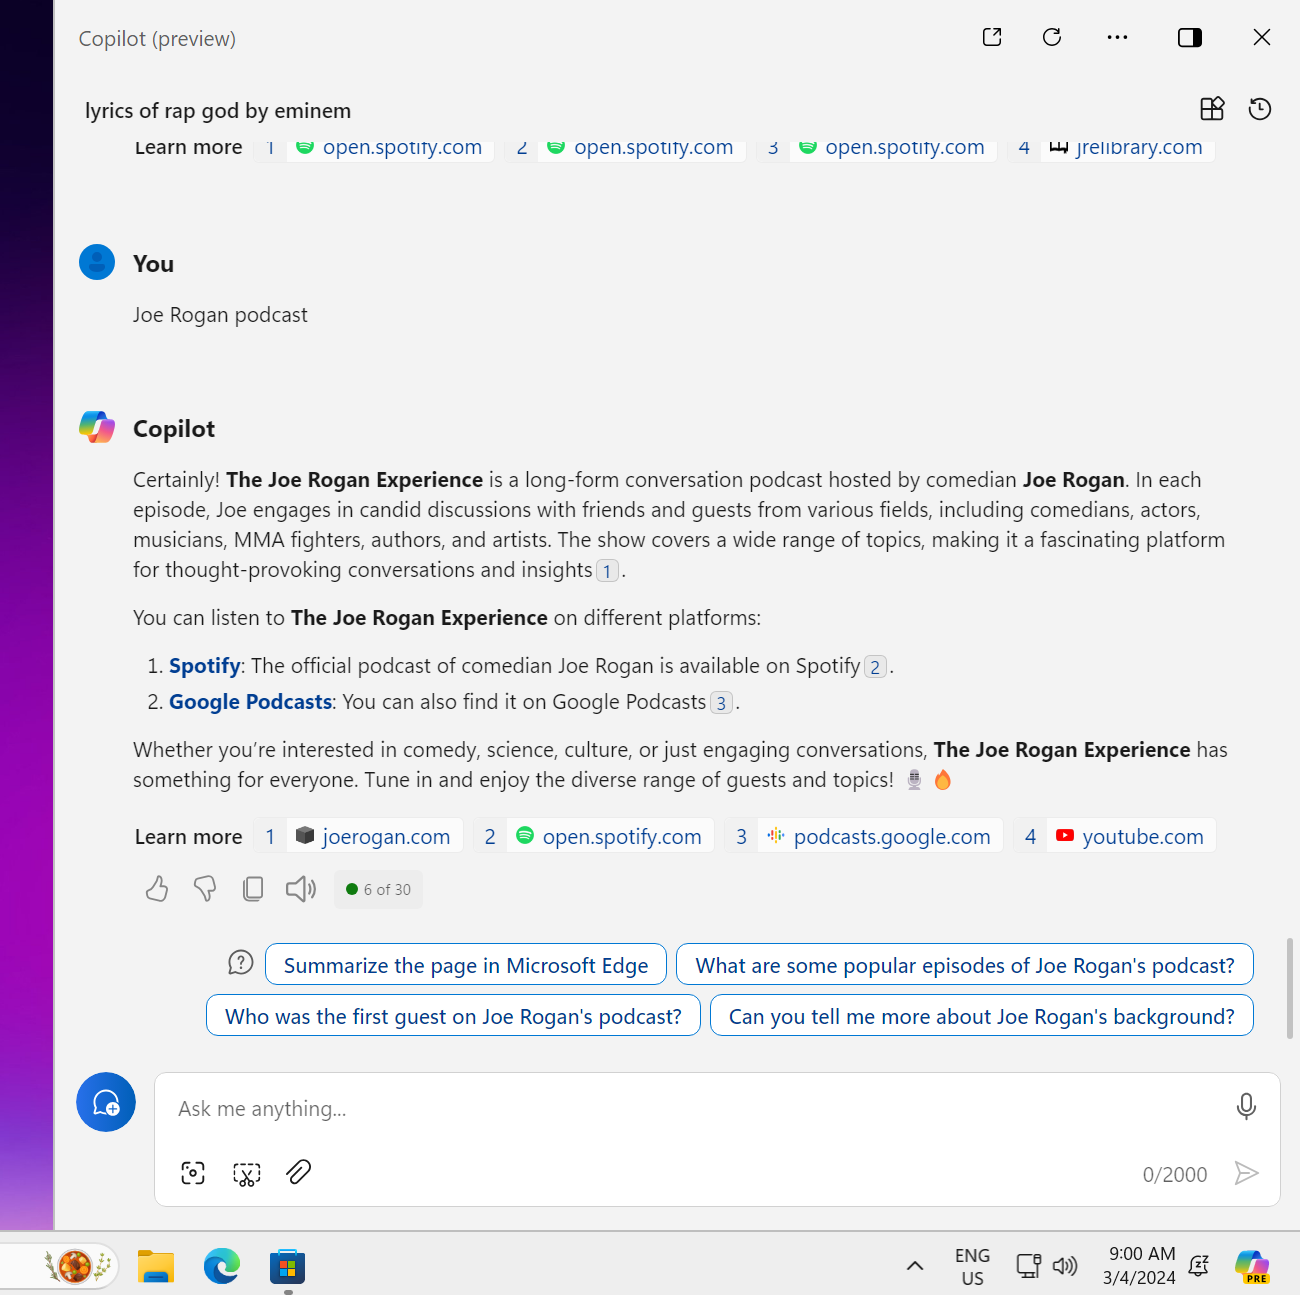Open File Explorer from the taskbar
This screenshot has height=1295, width=1300.
[x=156, y=1266]
